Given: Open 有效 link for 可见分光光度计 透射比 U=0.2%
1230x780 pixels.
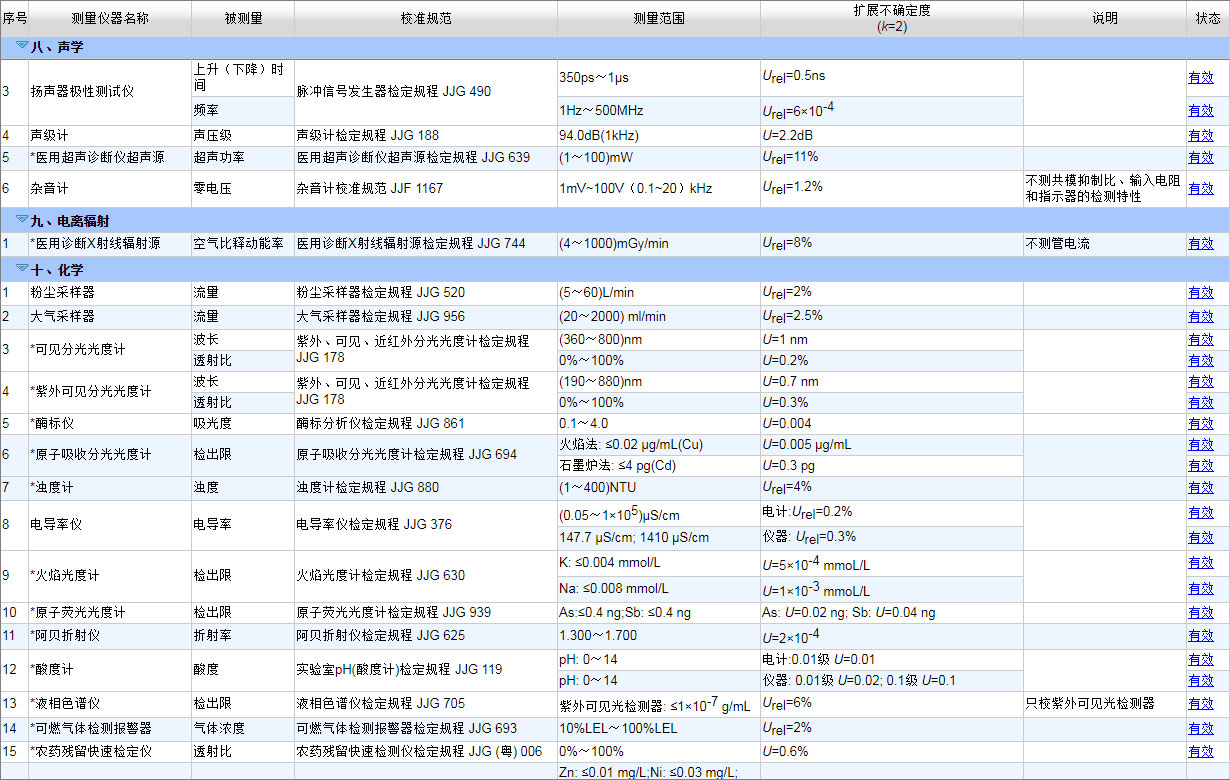Looking at the screenshot, I should point(1200,360).
